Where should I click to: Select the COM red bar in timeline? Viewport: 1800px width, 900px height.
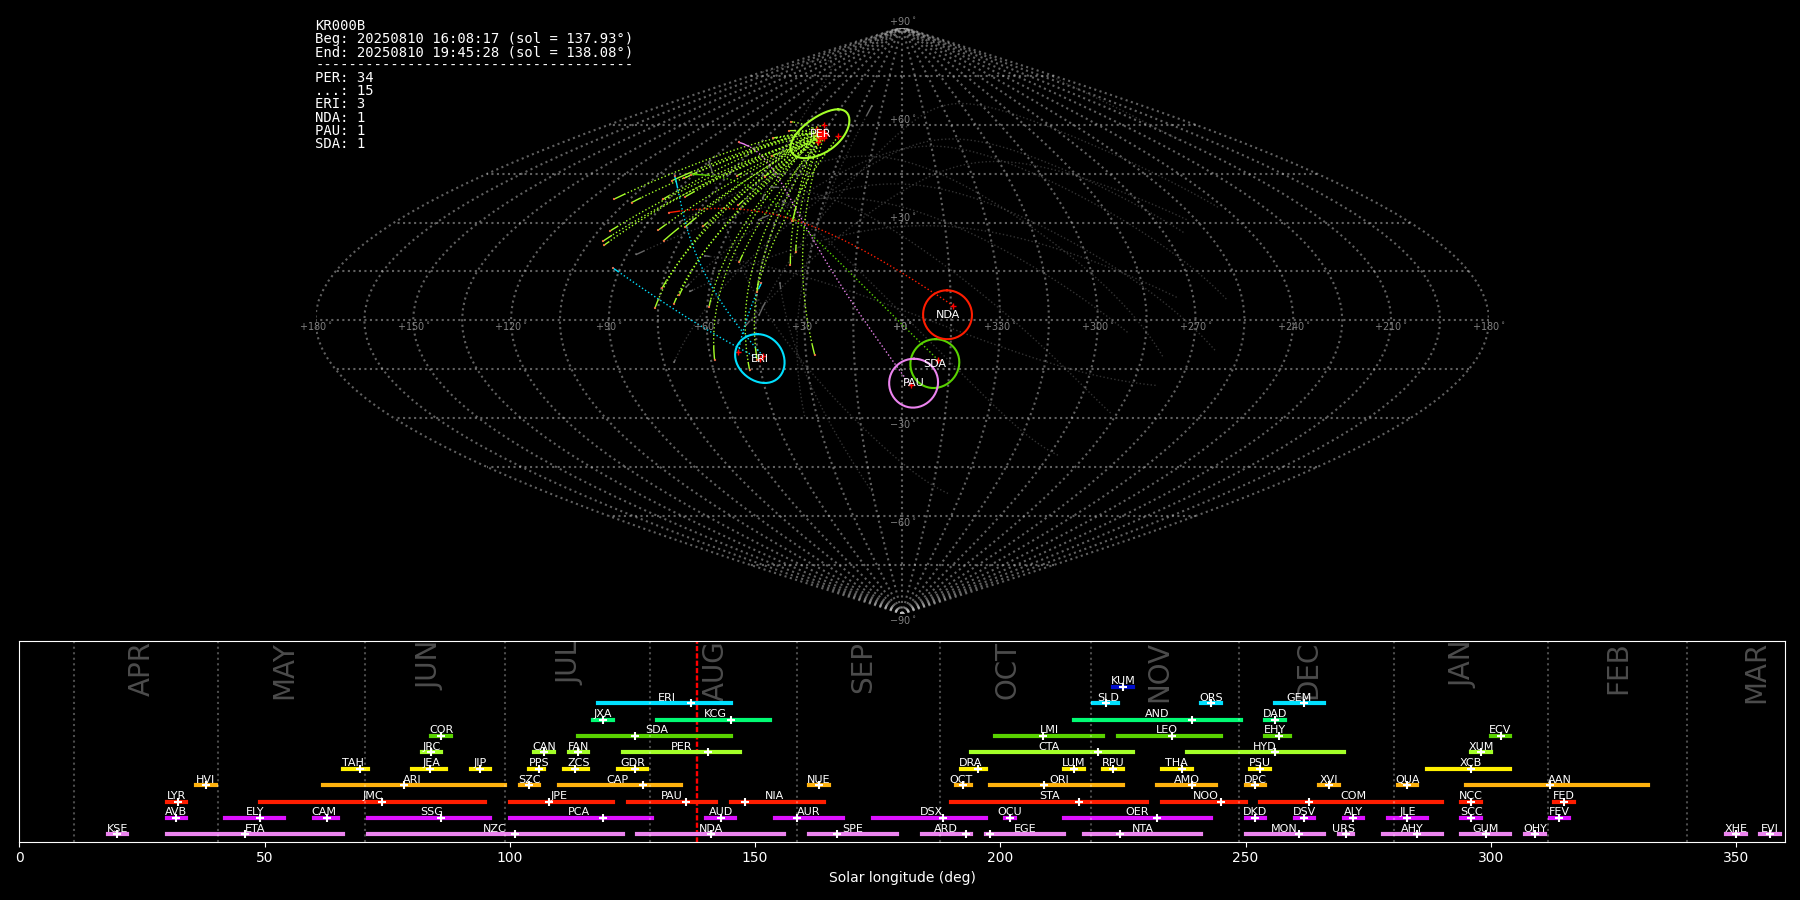pos(1351,801)
